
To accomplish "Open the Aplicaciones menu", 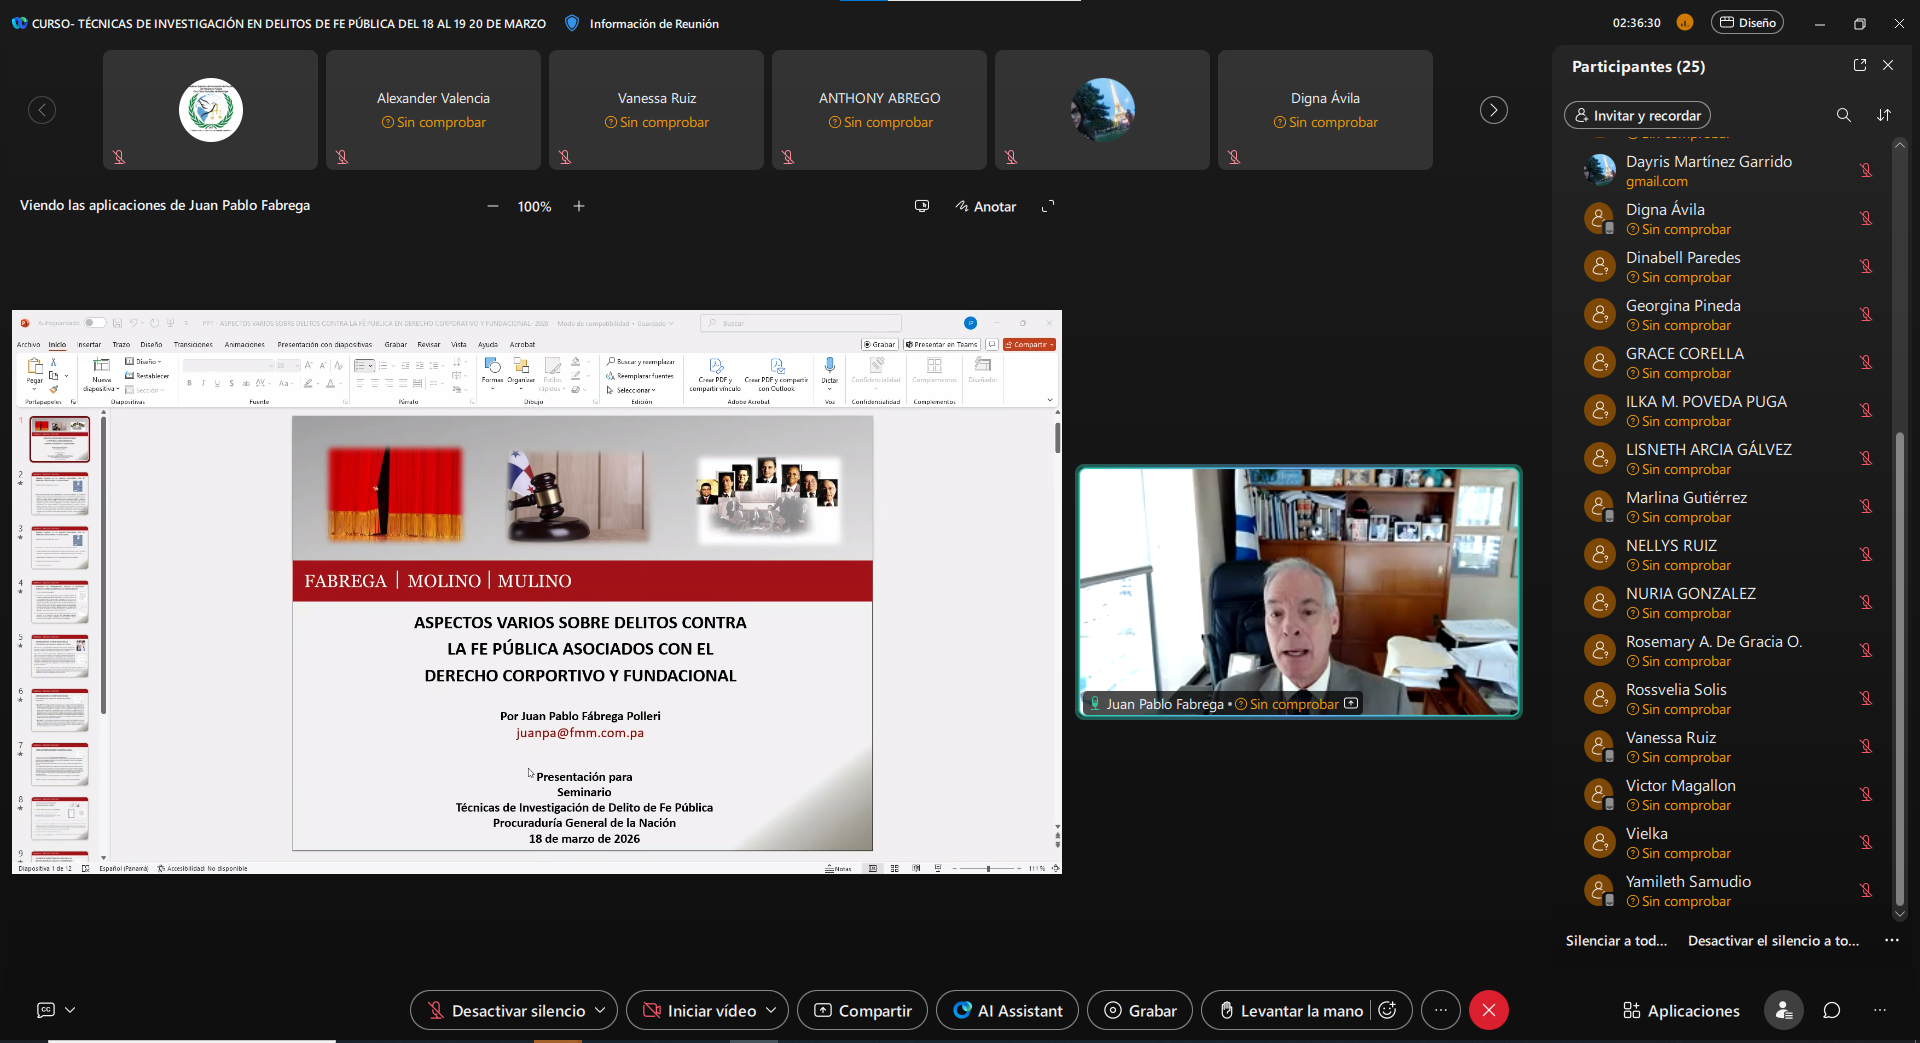I will pyautogui.click(x=1681, y=1010).
